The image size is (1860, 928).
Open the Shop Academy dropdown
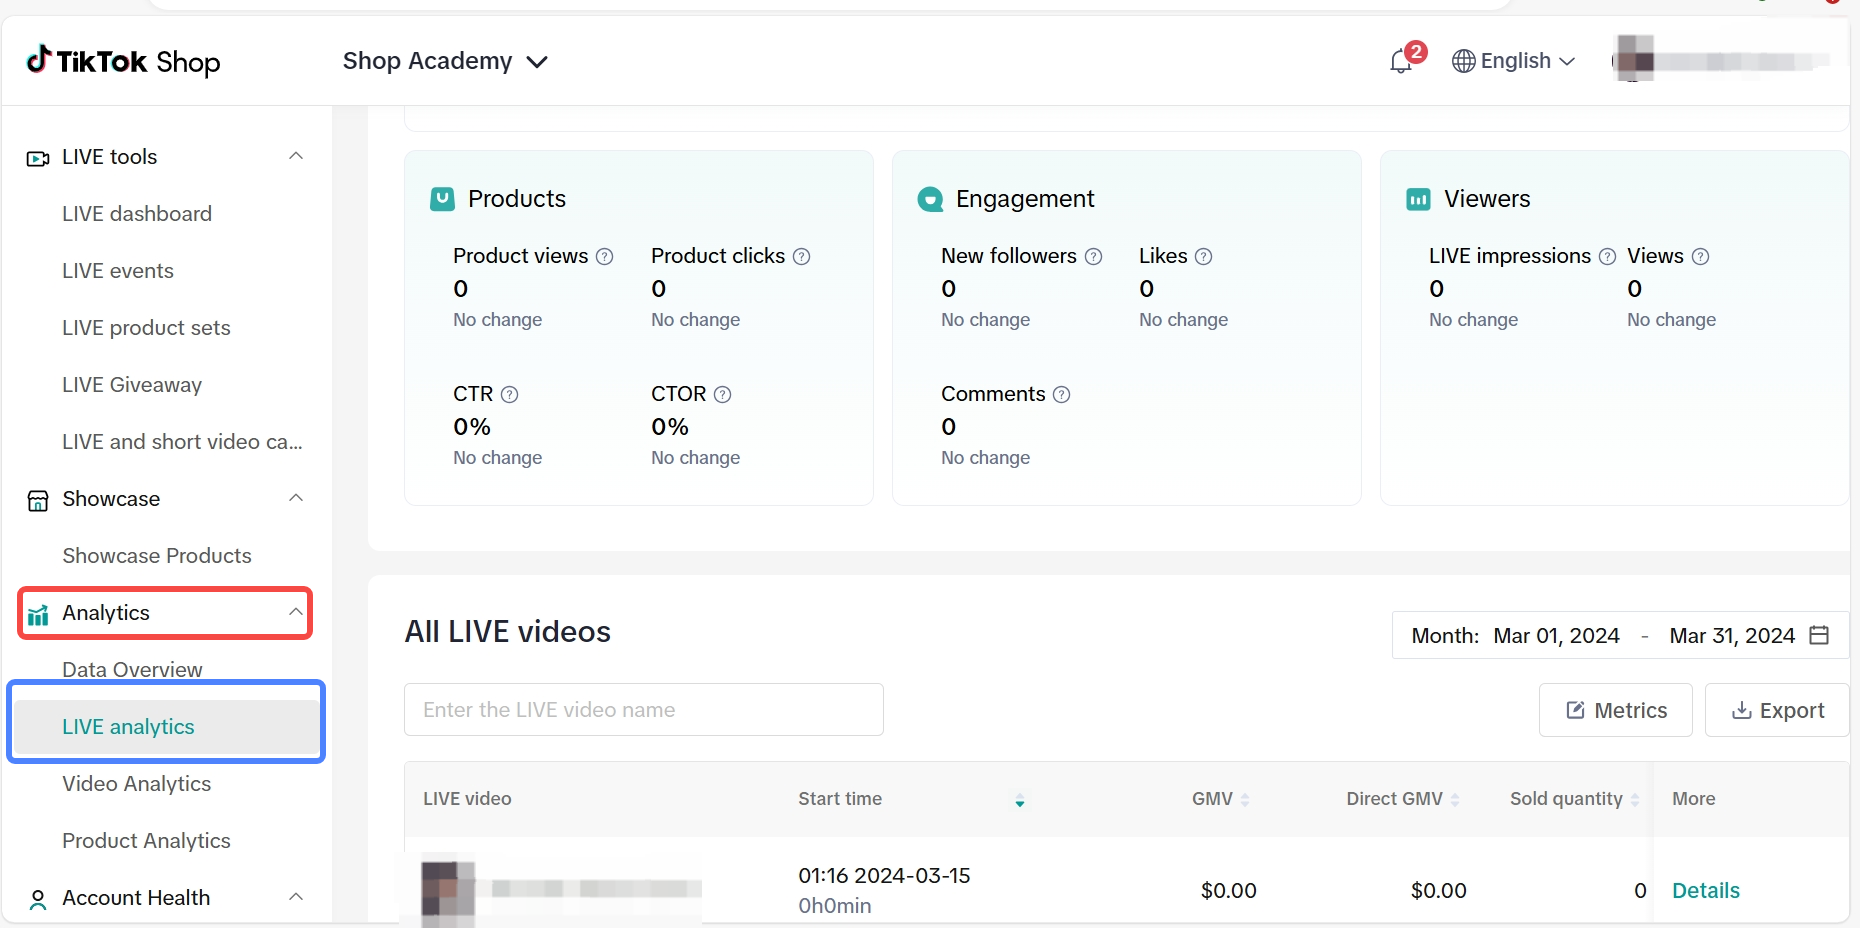point(445,62)
